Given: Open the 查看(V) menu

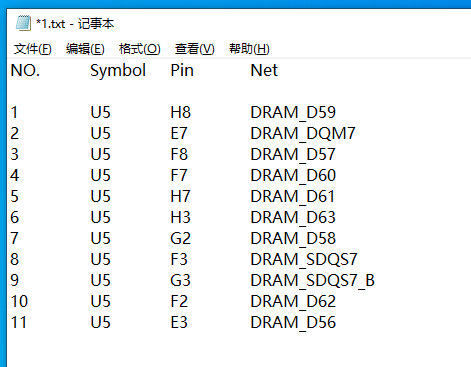Looking at the screenshot, I should point(195,49).
